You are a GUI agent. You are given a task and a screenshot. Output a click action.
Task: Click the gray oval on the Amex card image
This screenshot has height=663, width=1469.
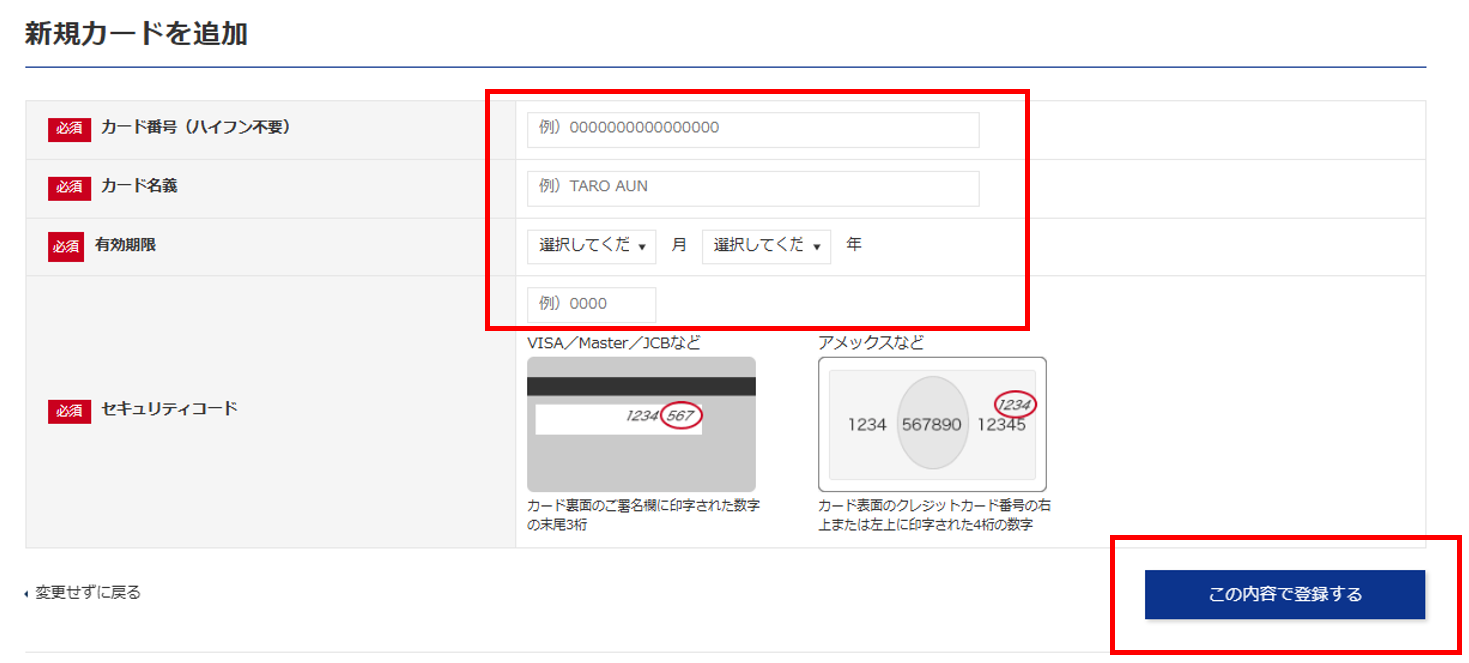coord(932,424)
